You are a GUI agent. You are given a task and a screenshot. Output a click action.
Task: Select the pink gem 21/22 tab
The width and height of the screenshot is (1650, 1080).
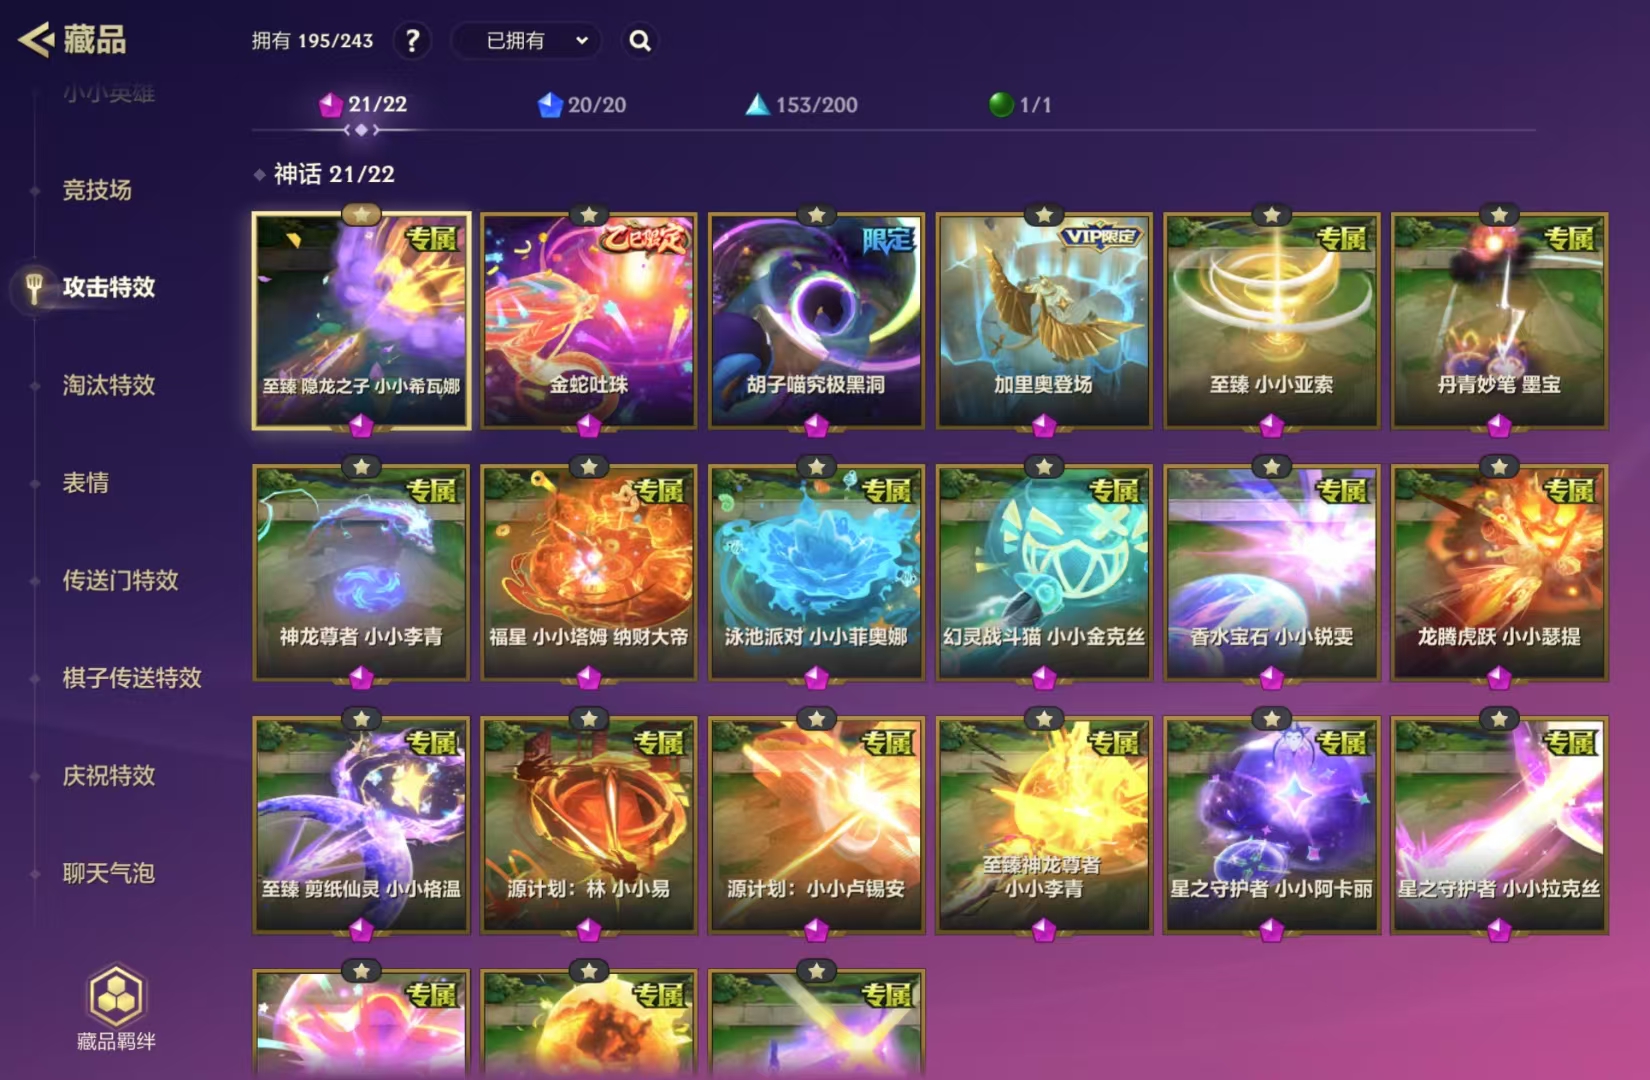point(363,104)
